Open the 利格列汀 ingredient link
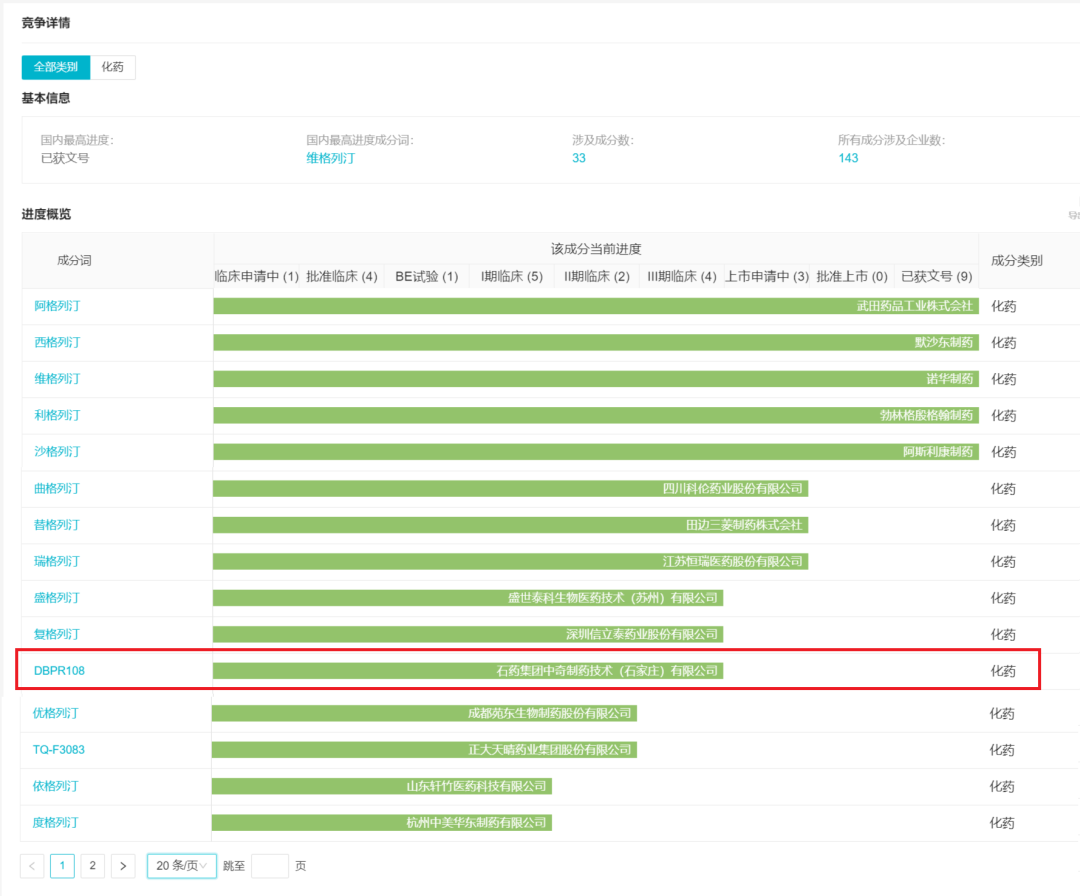The width and height of the screenshot is (1080, 896). pos(57,415)
